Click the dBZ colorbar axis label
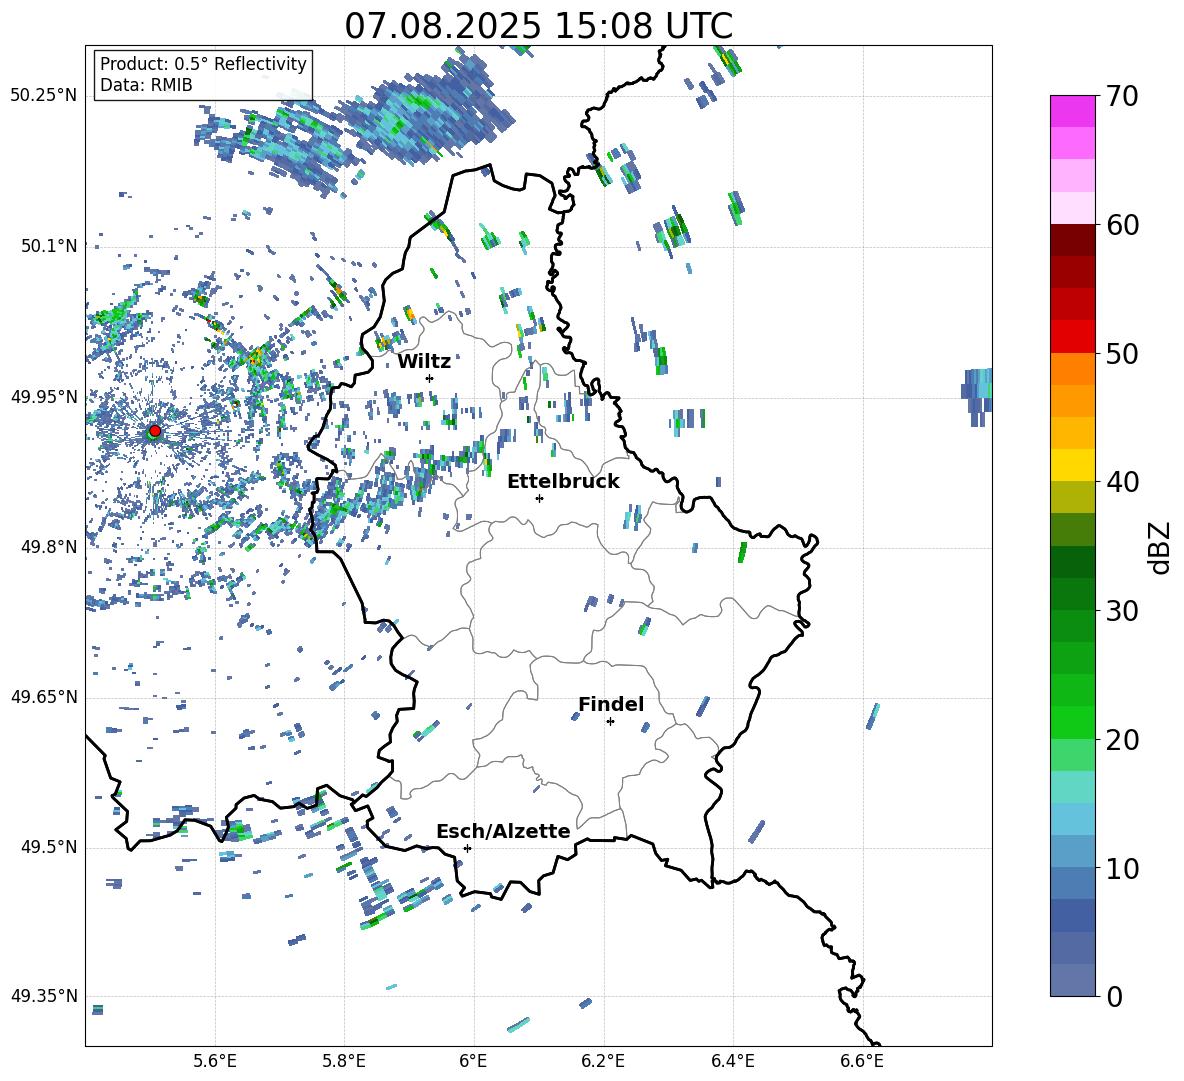Viewport: 1184px width, 1081px height. pyautogui.click(x=1161, y=547)
